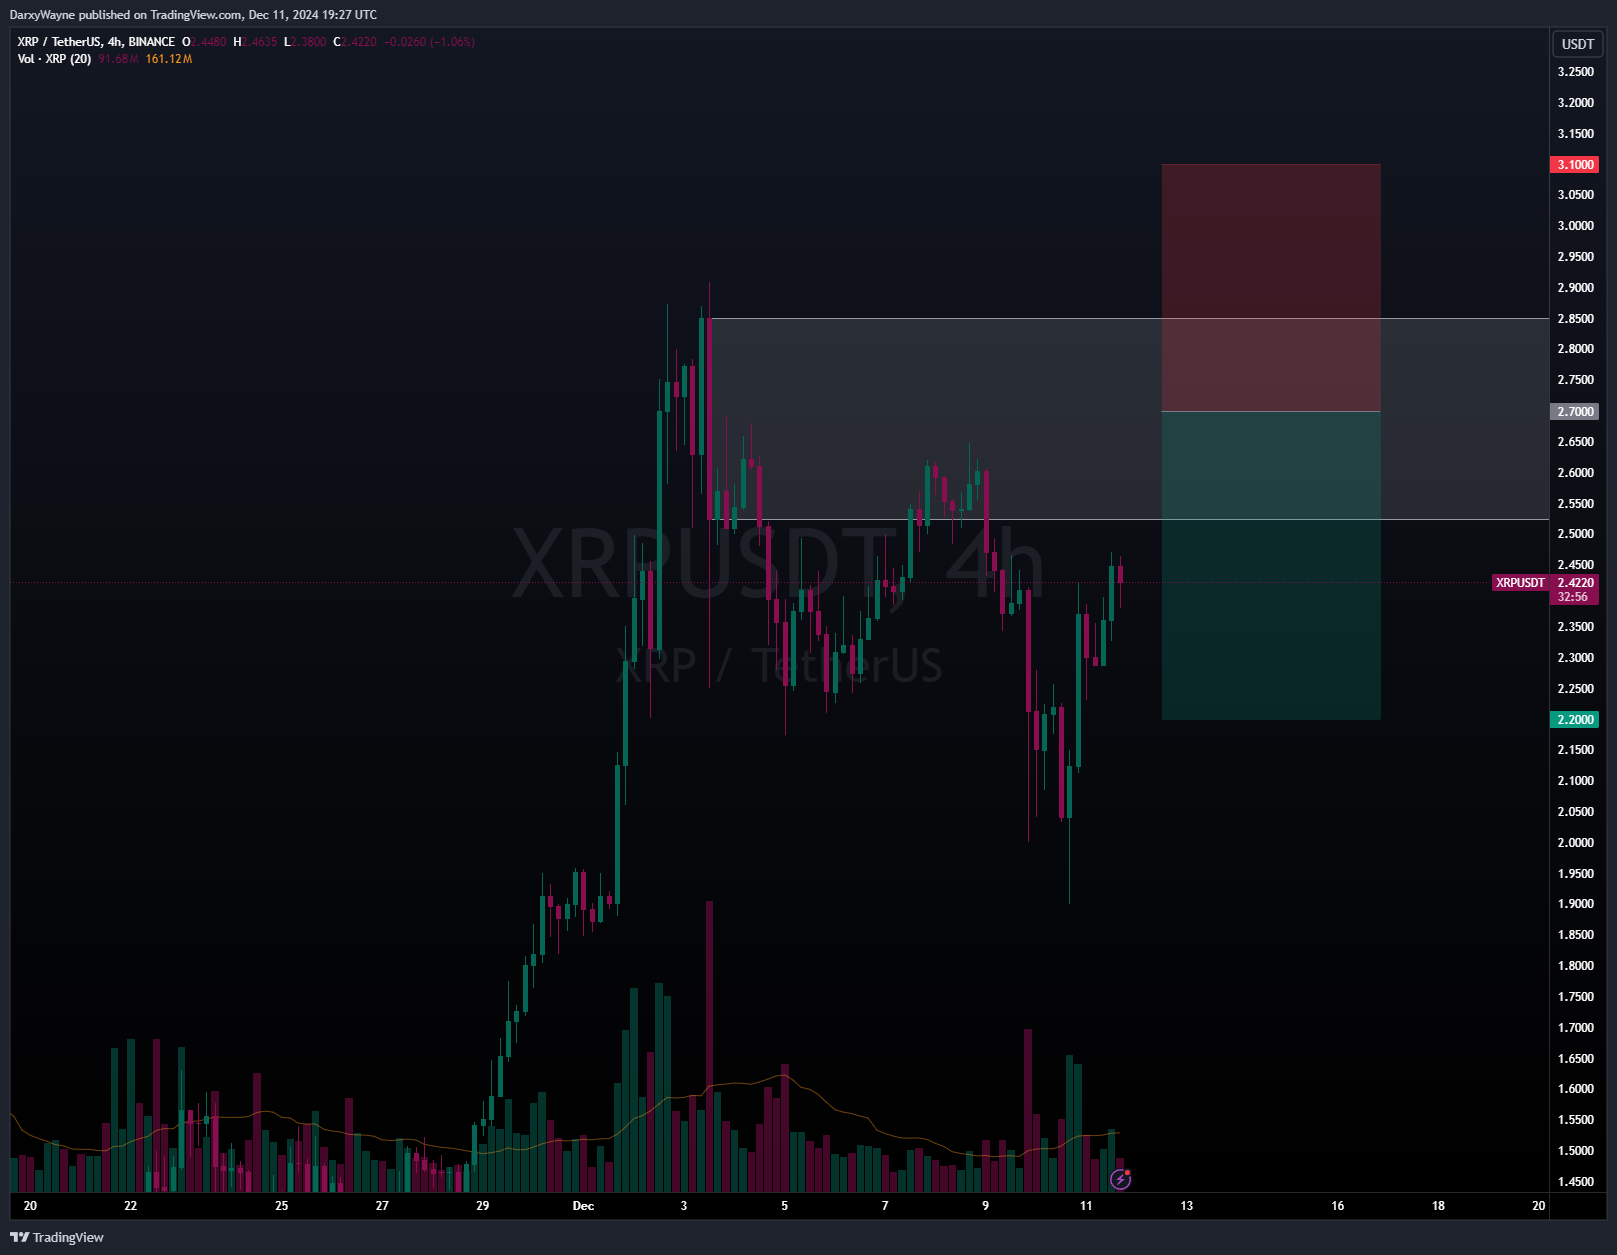Click the TradingView.com link in the header
Viewport: 1617px width, 1255px height.
(x=199, y=14)
